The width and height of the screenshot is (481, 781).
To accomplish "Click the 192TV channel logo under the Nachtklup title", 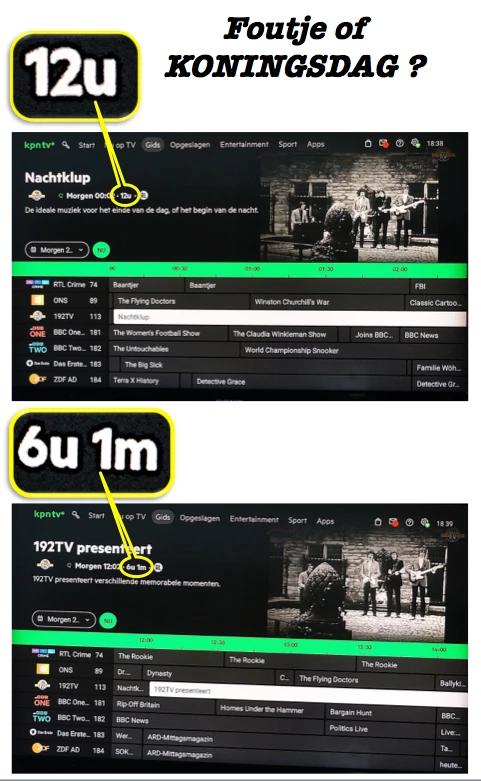I will click(x=37, y=195).
